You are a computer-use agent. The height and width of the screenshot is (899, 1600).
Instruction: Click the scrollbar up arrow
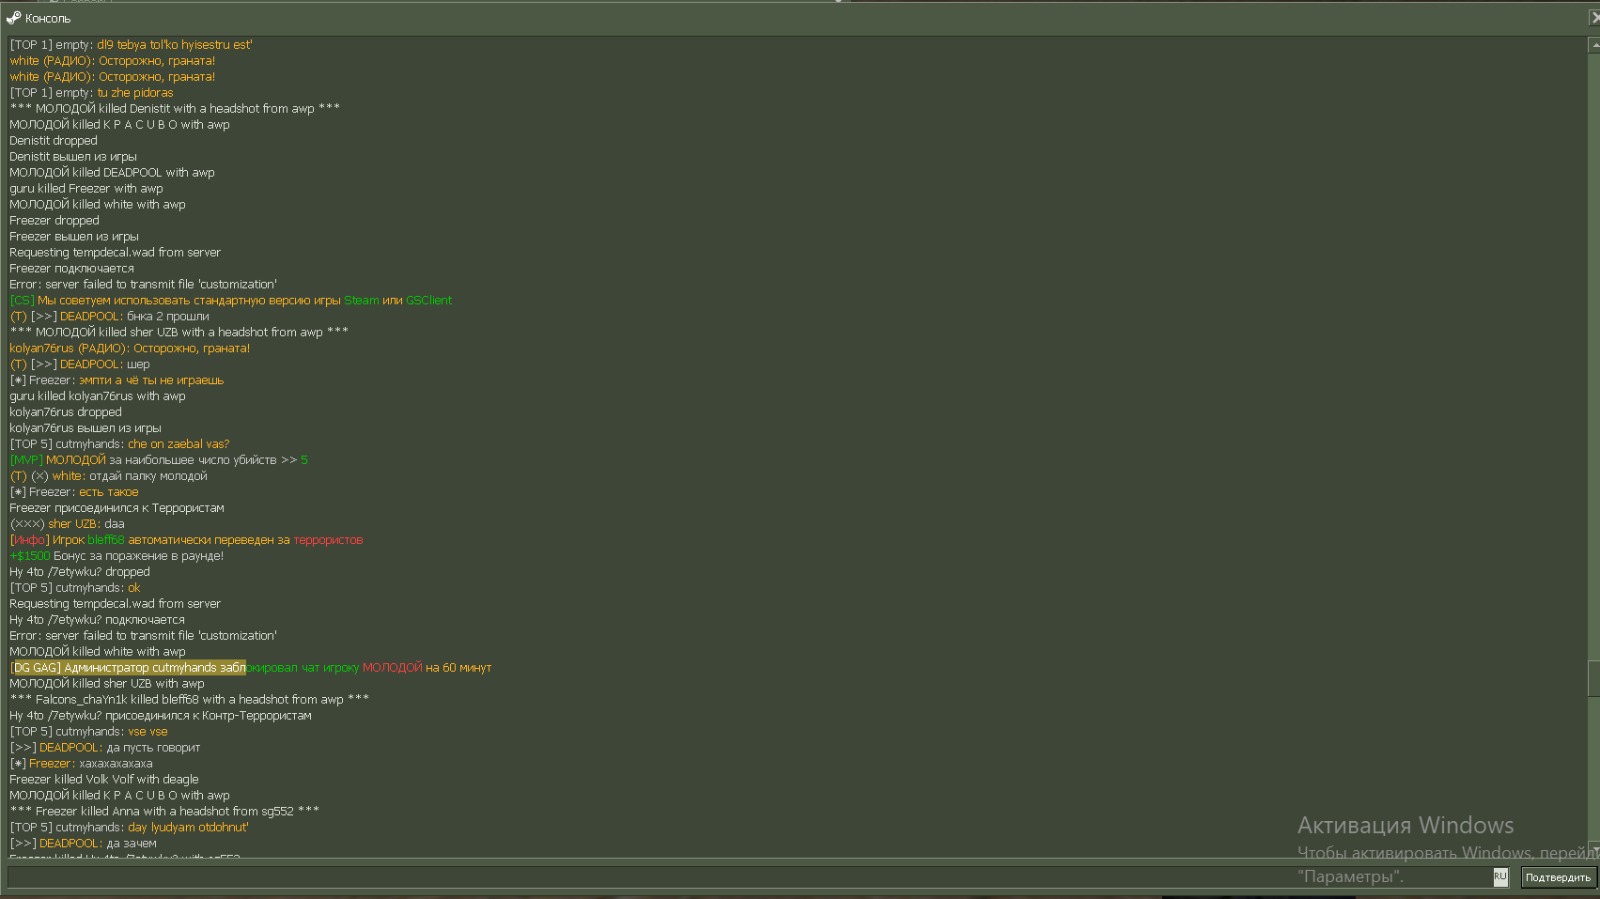coord(1593,45)
